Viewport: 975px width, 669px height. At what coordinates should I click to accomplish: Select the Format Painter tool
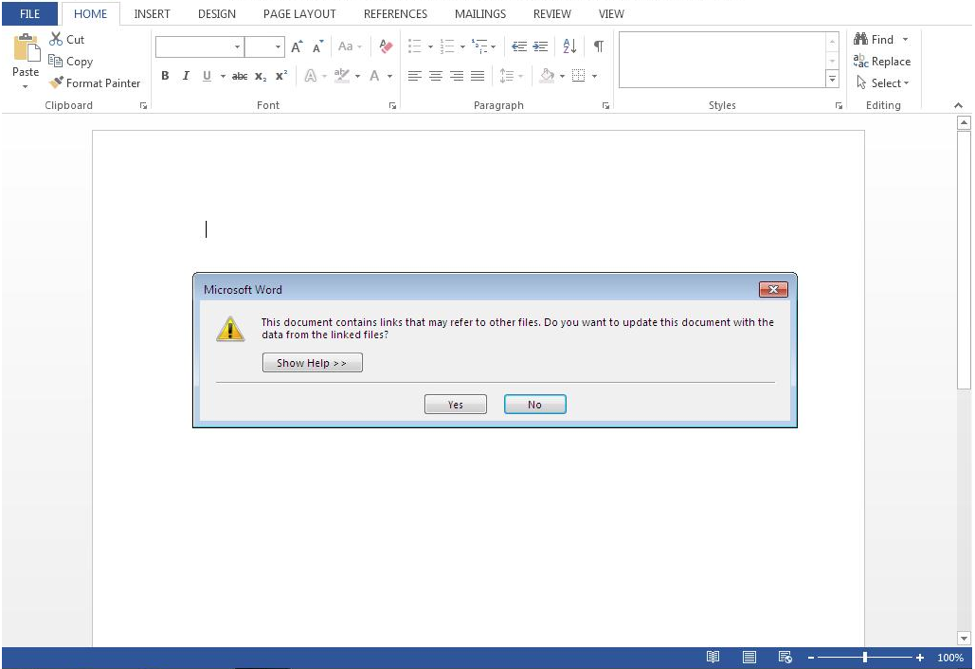click(x=95, y=83)
